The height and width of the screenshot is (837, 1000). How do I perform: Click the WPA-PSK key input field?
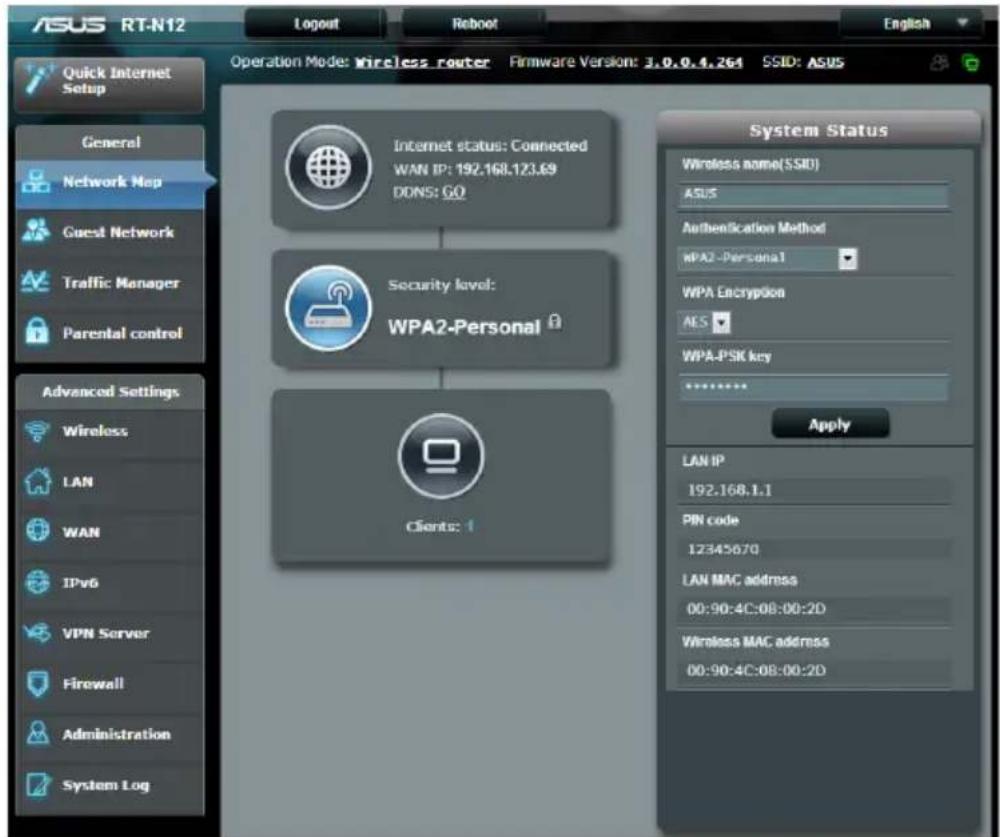pyautogui.click(x=814, y=387)
